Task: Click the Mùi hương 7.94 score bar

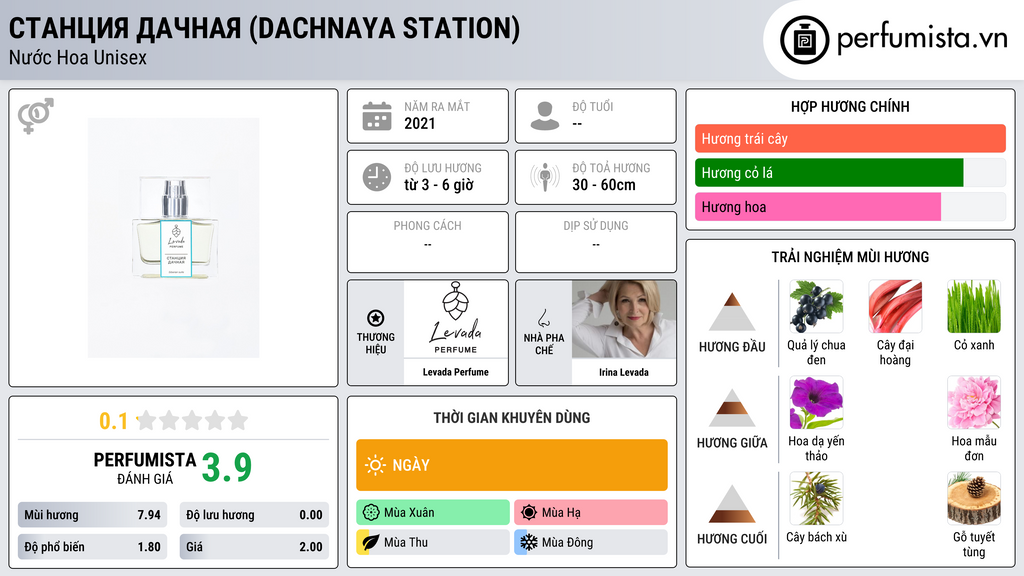Action: tap(92, 515)
